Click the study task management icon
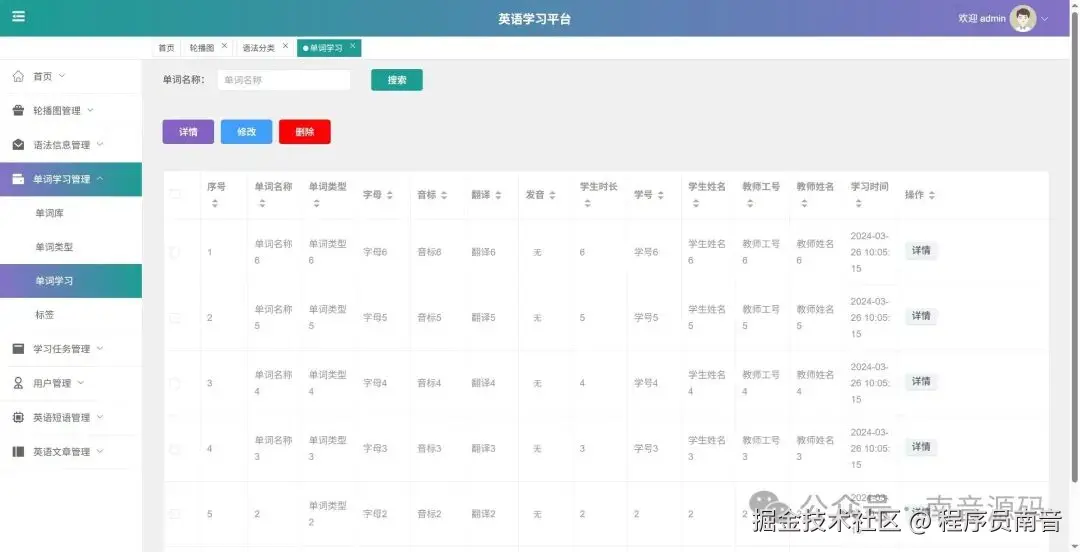1080x552 pixels. pyautogui.click(x=19, y=349)
